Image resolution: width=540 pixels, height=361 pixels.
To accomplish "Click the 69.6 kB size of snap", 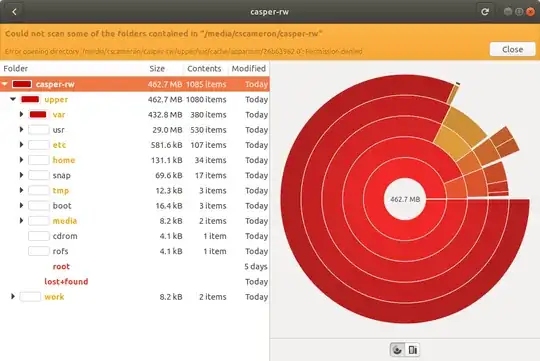I will [169, 175].
